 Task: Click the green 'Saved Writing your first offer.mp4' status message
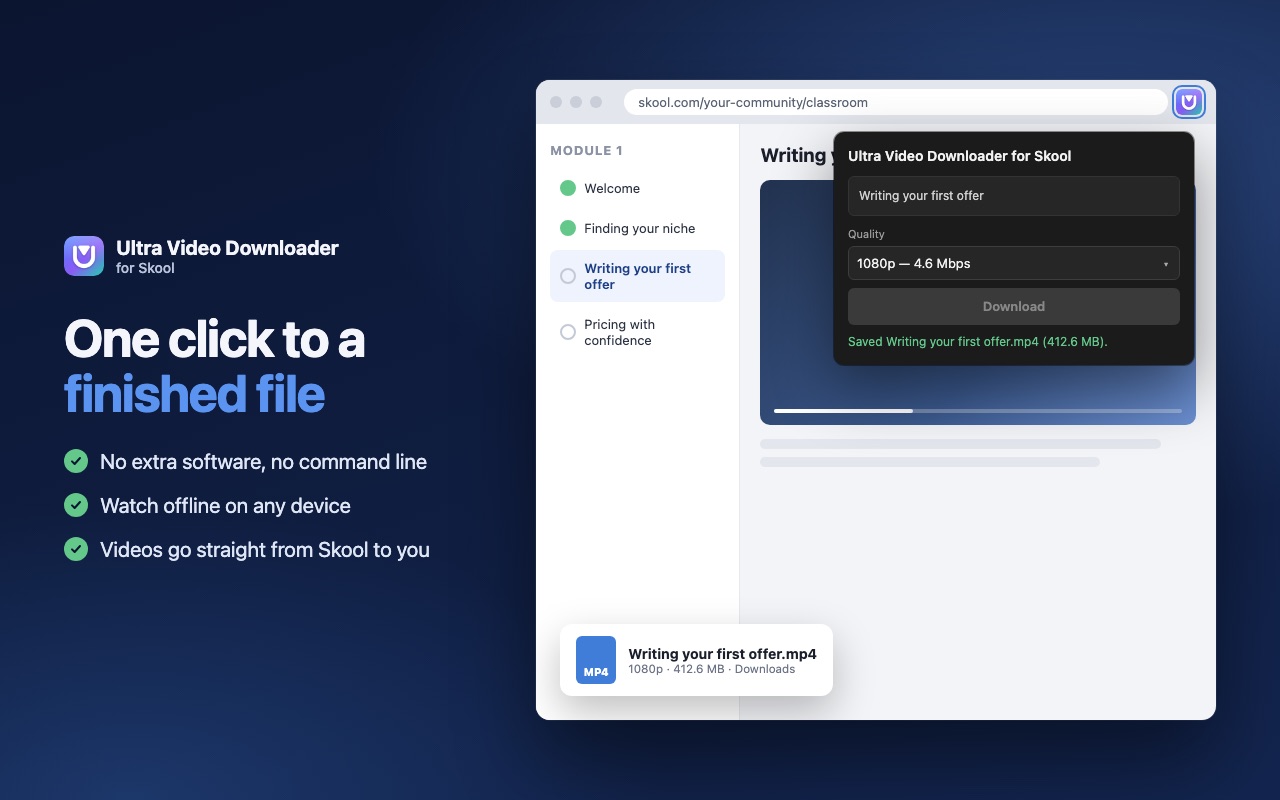point(978,342)
